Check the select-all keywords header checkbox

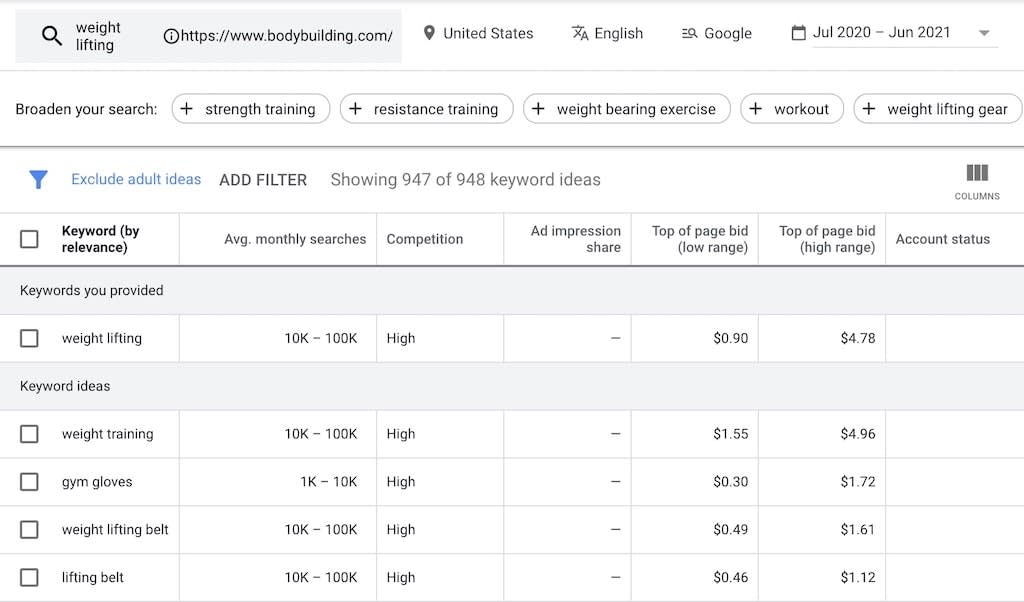point(29,239)
